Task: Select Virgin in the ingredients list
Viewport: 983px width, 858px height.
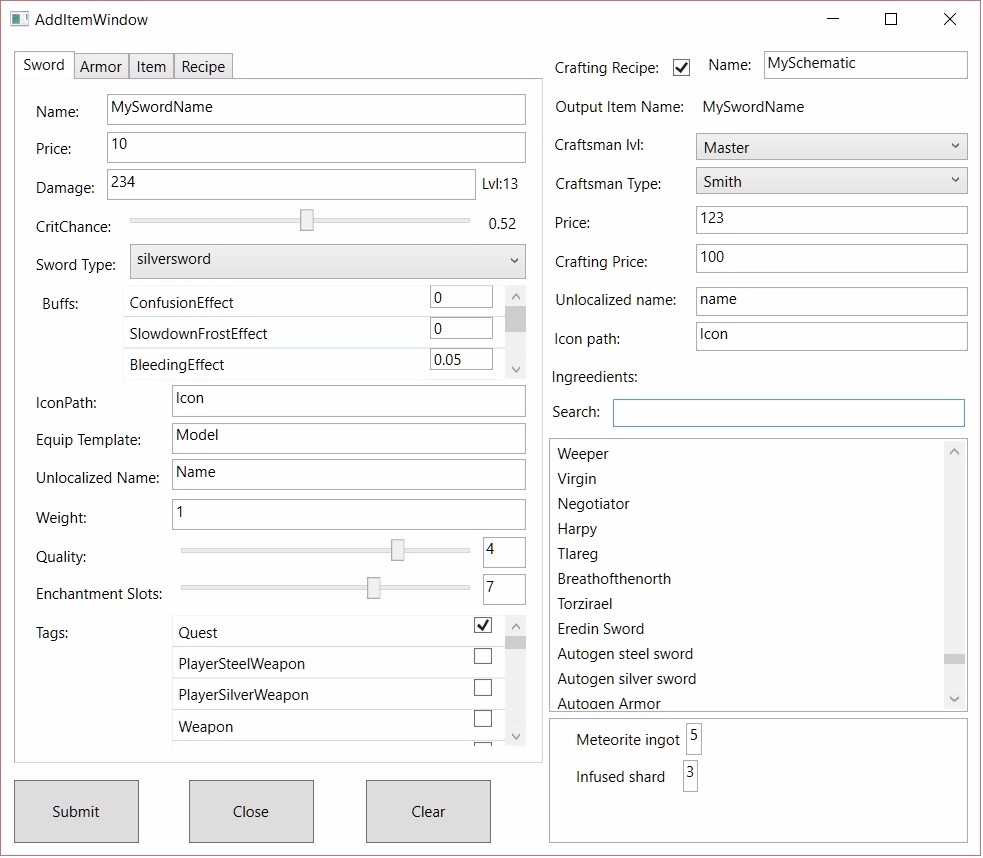Action: 748,479
